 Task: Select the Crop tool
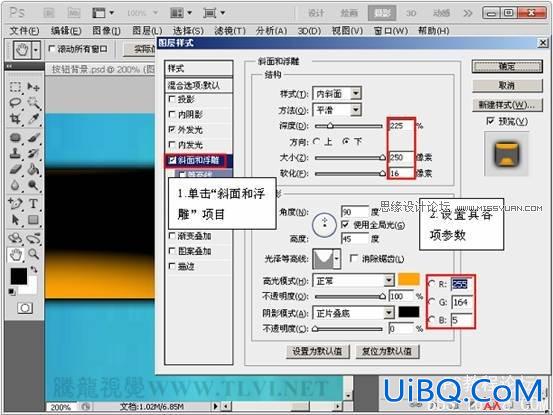[x=15, y=119]
